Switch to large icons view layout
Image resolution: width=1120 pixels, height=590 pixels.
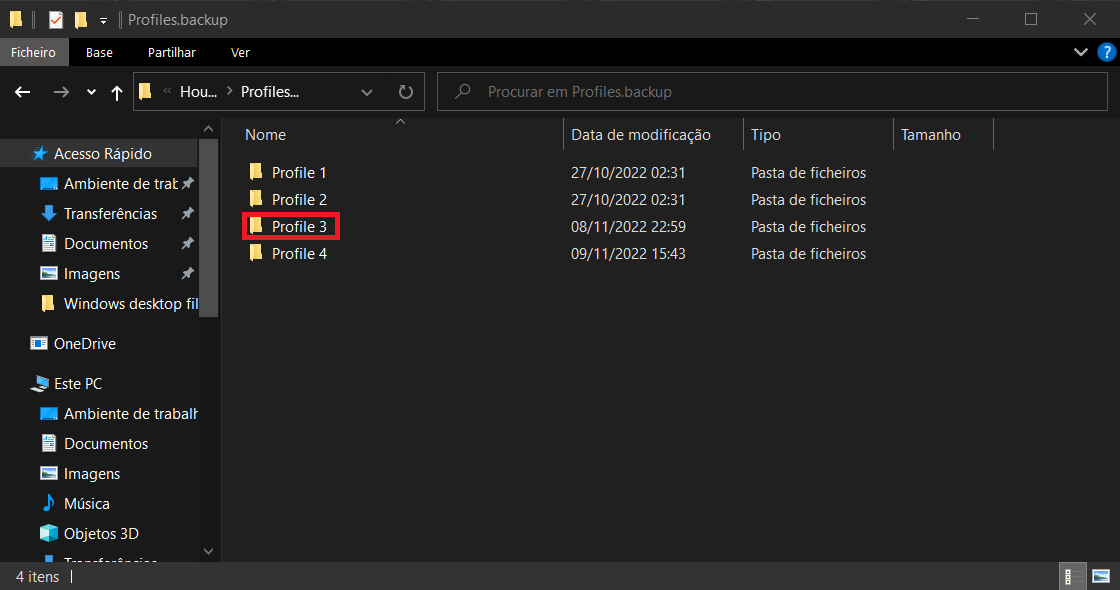point(1101,576)
